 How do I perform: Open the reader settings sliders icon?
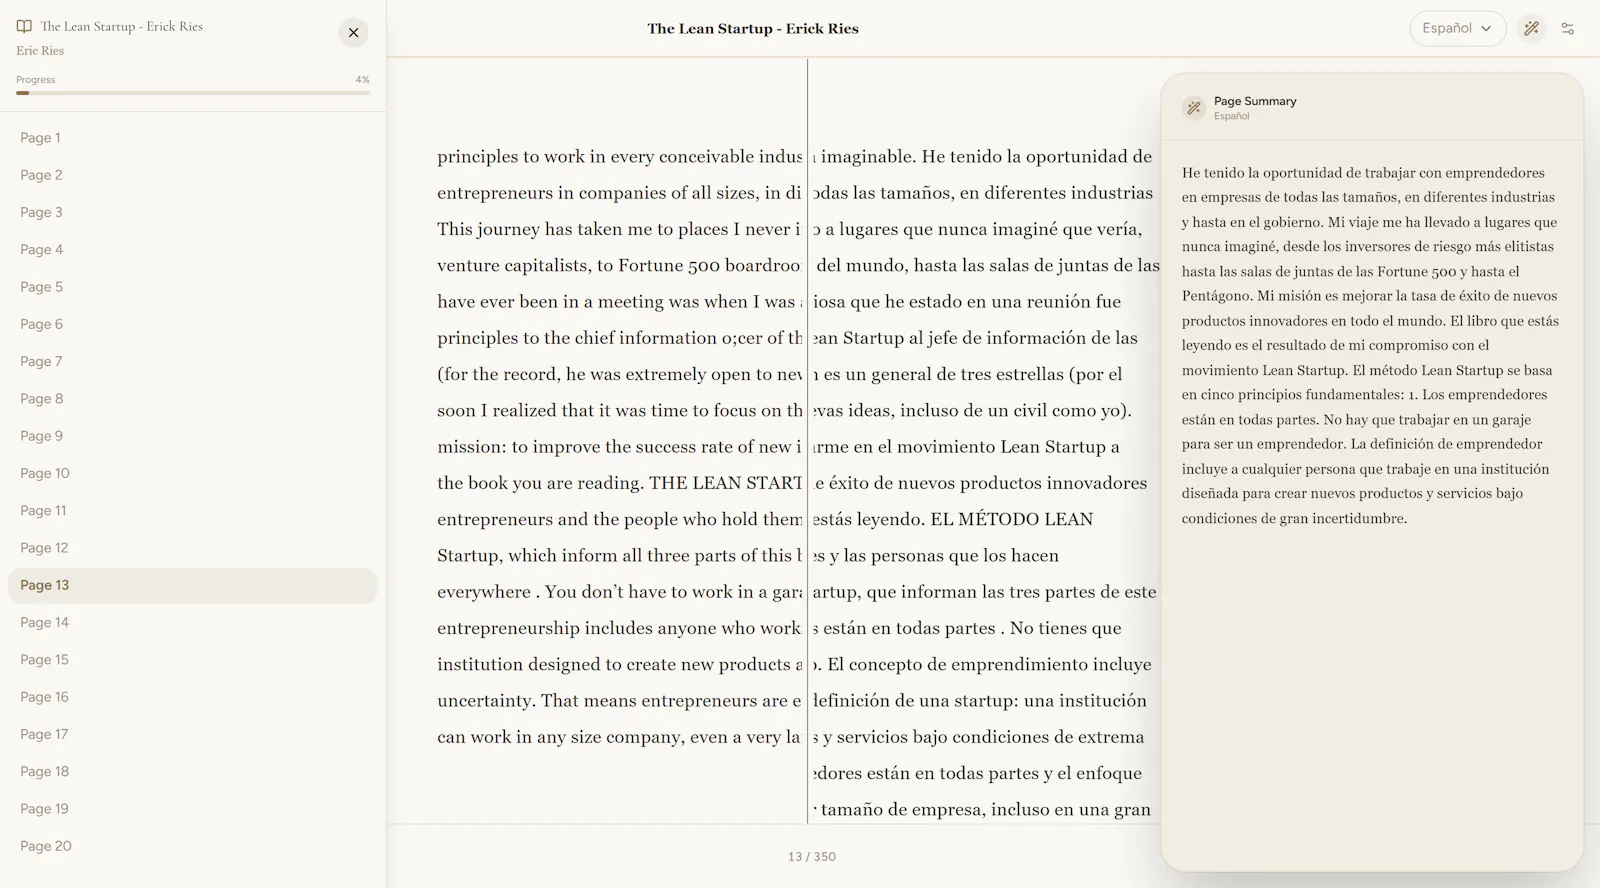[1567, 28]
